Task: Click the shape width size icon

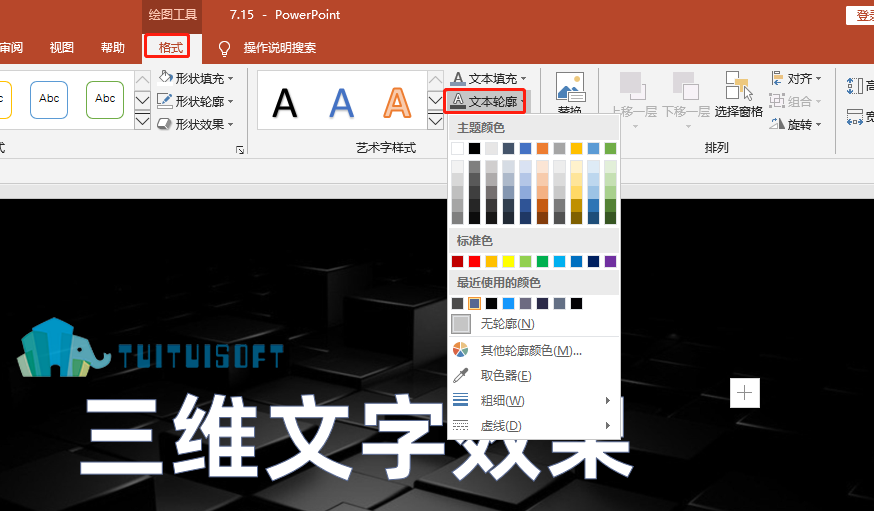Action: coord(855,116)
